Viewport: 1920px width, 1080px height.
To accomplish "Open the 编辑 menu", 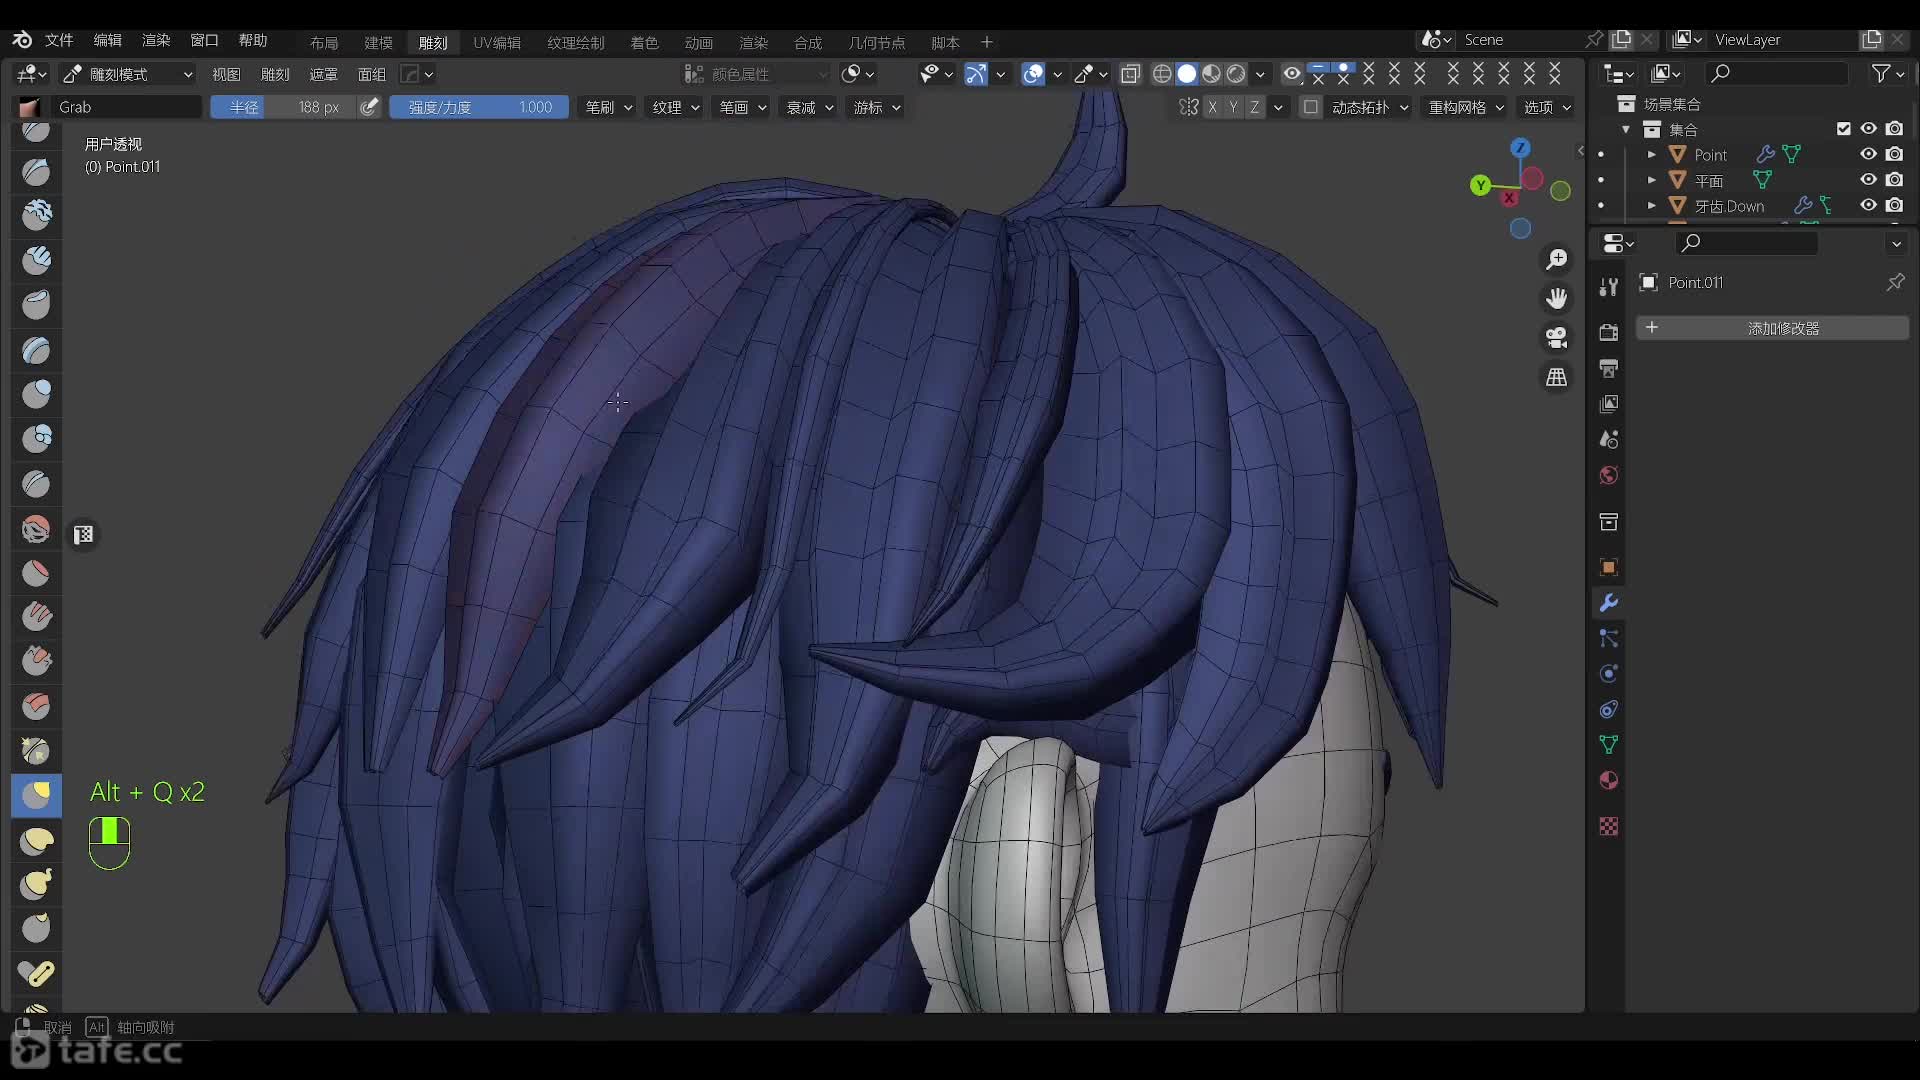I will (107, 40).
